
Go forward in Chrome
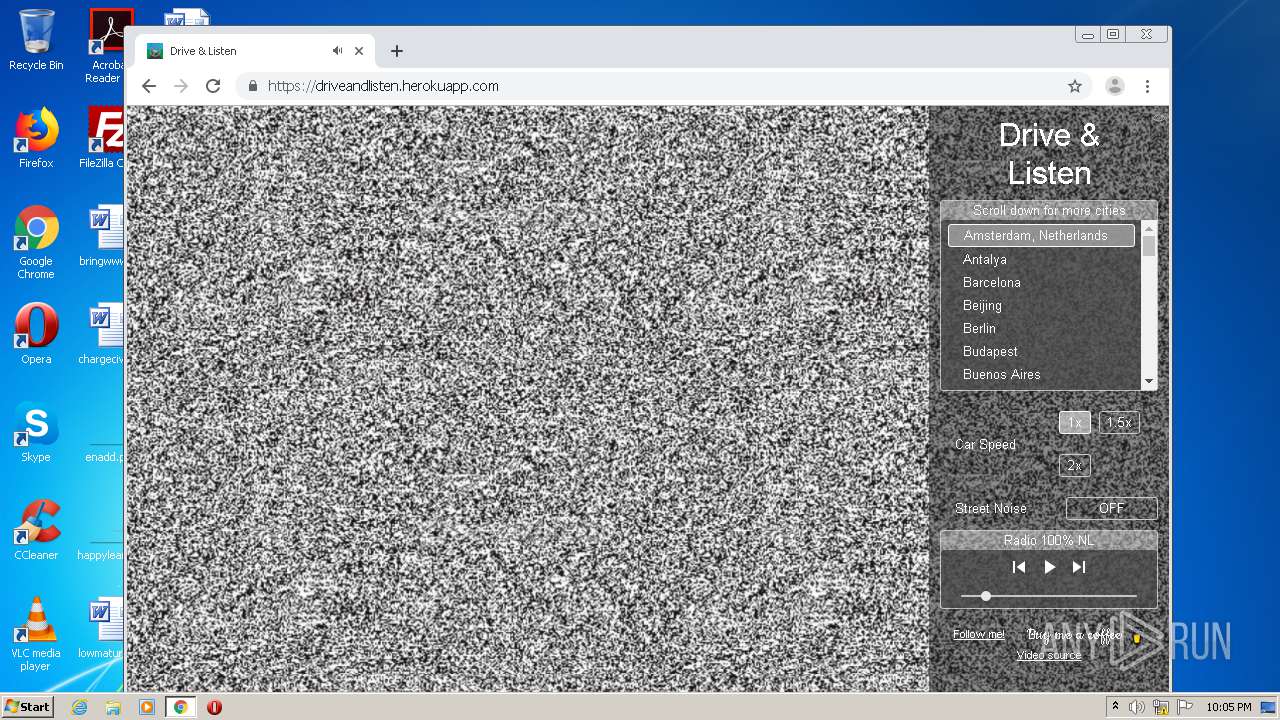point(181,86)
